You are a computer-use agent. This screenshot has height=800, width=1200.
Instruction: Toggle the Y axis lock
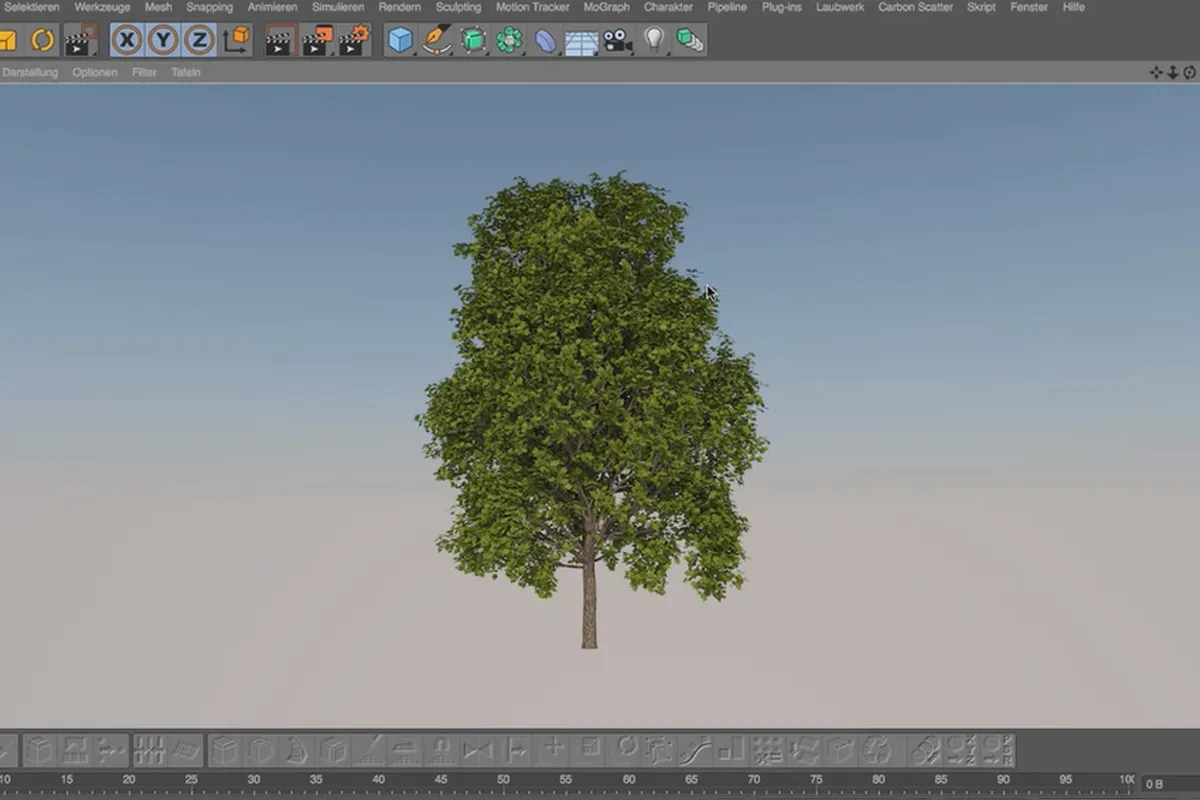tap(164, 40)
